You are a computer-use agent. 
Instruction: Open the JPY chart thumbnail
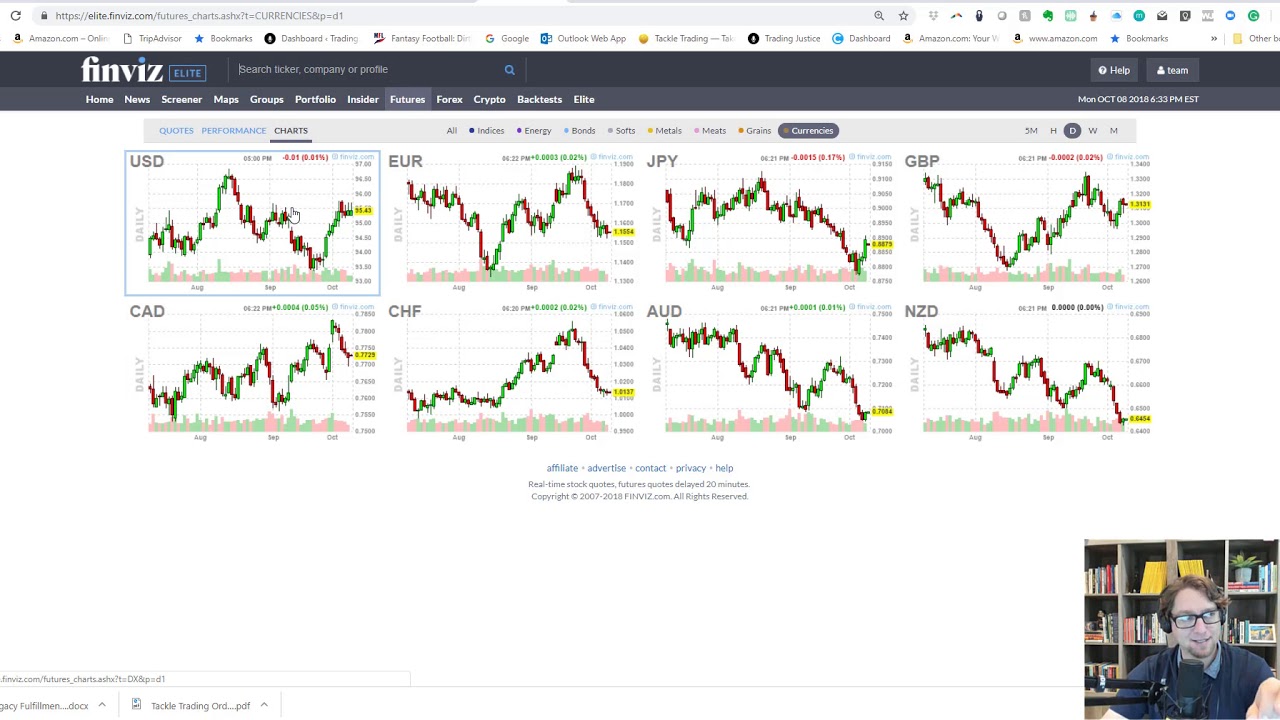click(x=769, y=223)
